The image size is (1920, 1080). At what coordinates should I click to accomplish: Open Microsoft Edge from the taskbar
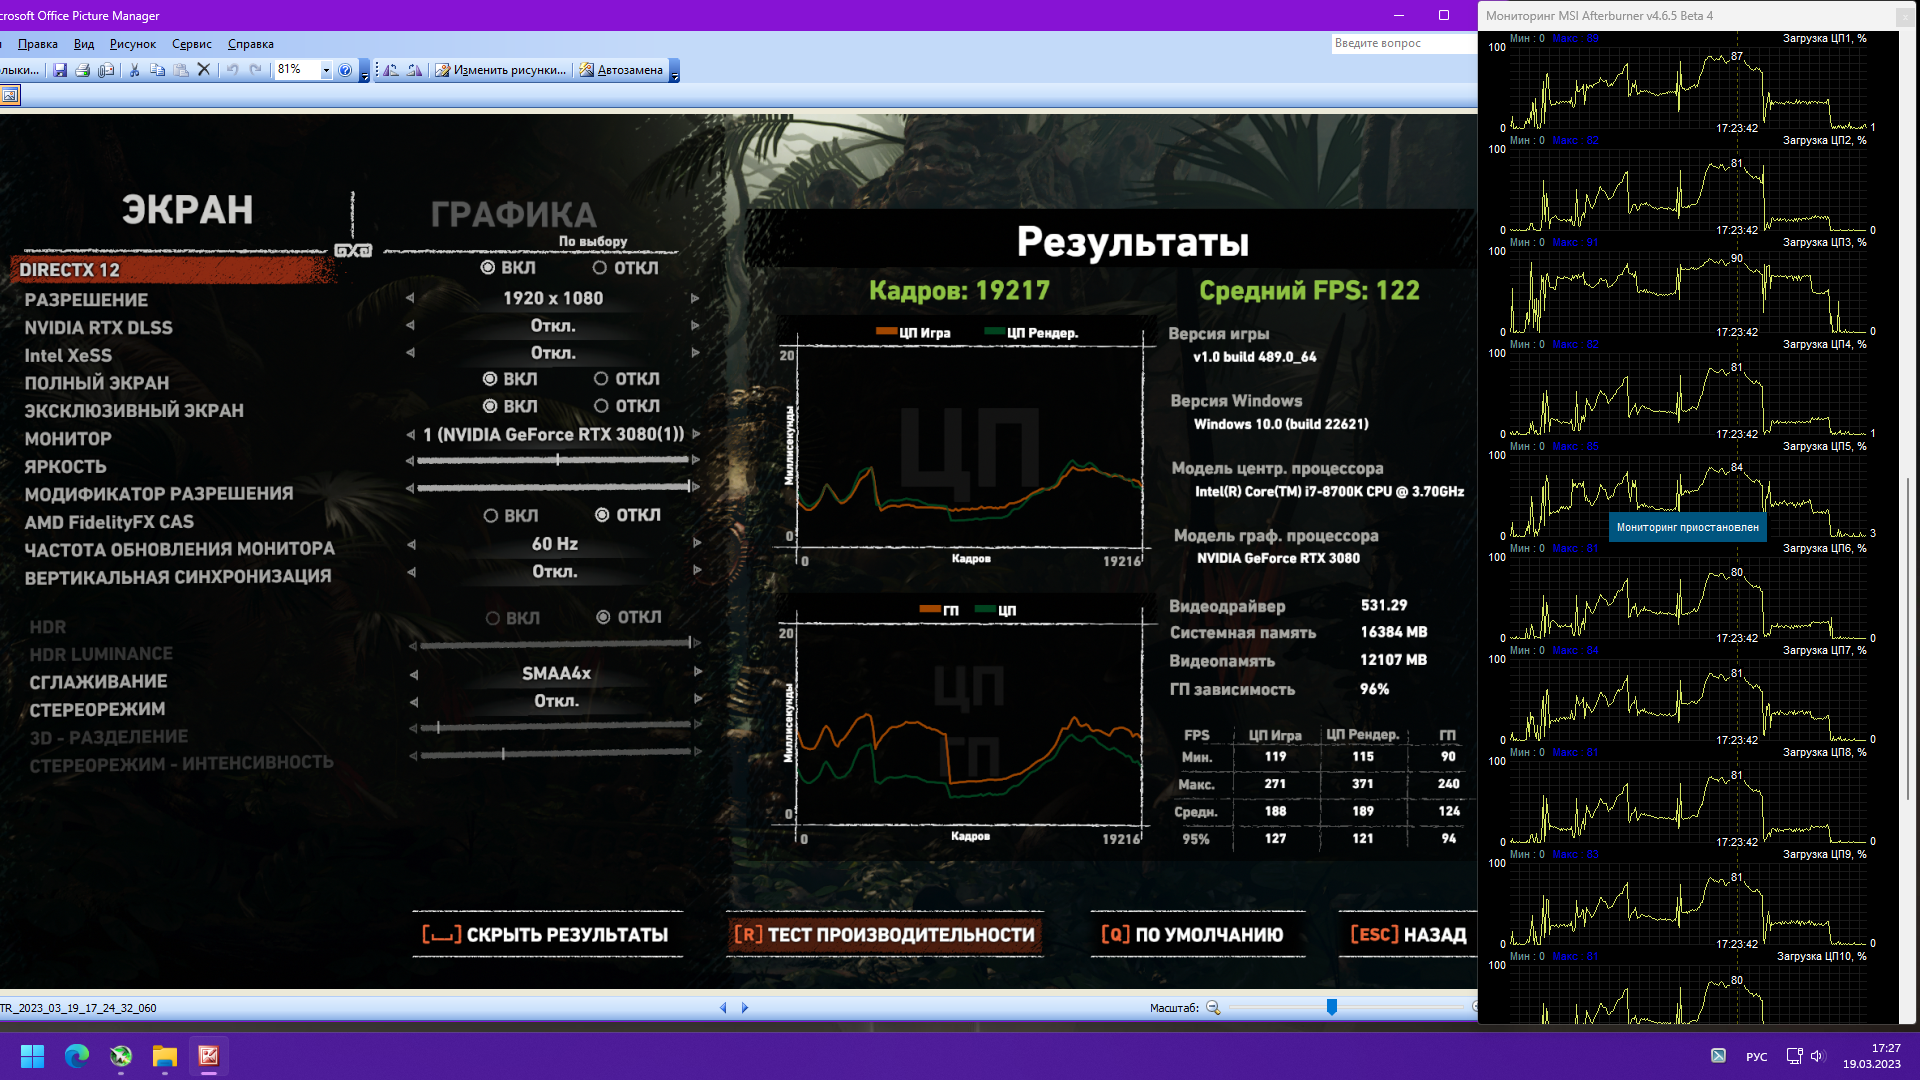[x=77, y=1056]
